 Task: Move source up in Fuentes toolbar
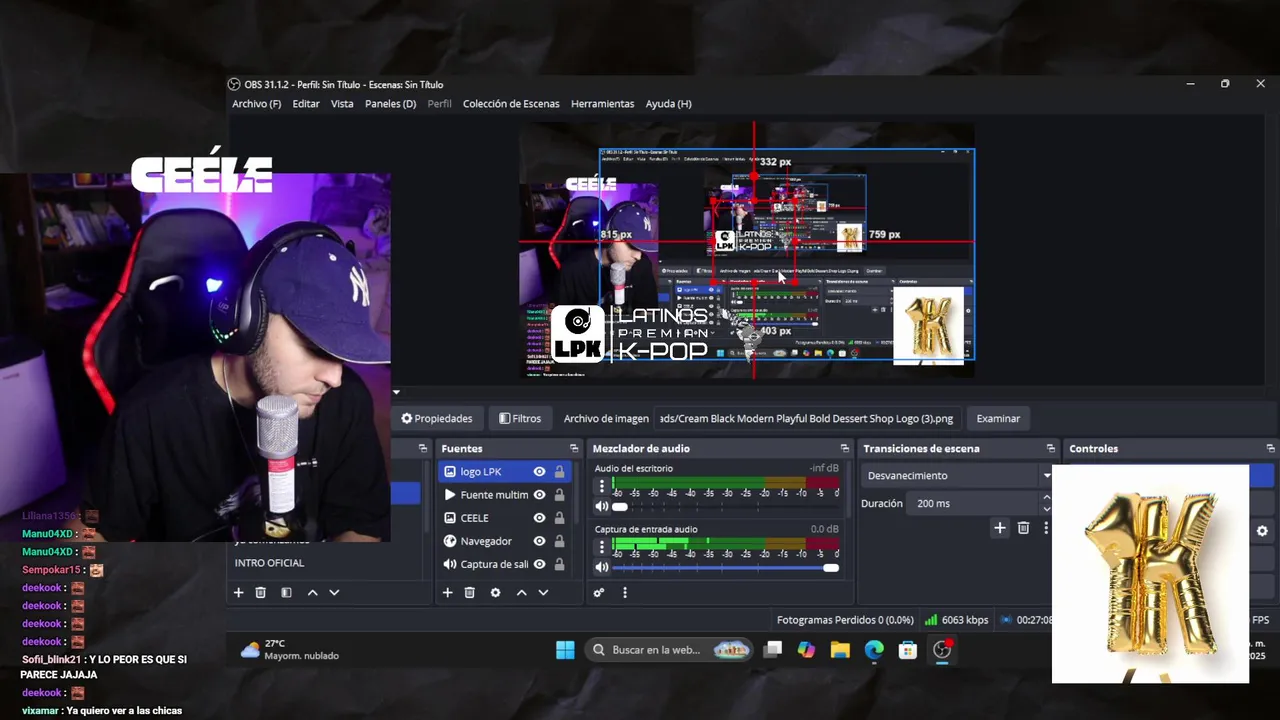coord(521,593)
